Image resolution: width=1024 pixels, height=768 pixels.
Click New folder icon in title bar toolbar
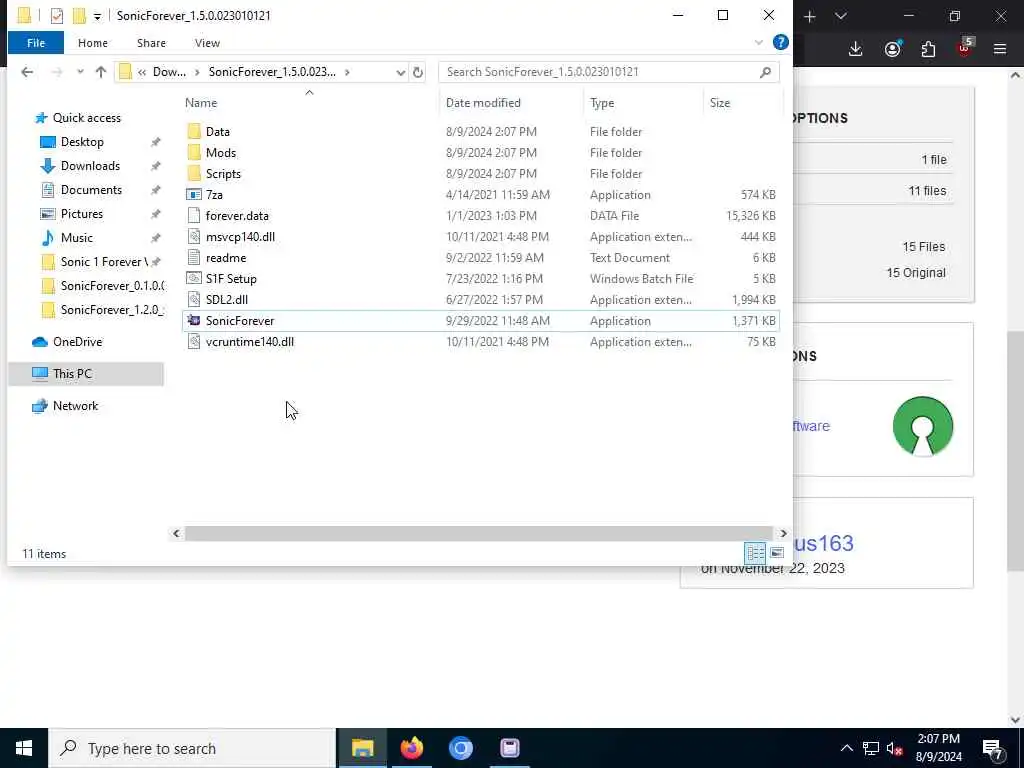(x=79, y=16)
